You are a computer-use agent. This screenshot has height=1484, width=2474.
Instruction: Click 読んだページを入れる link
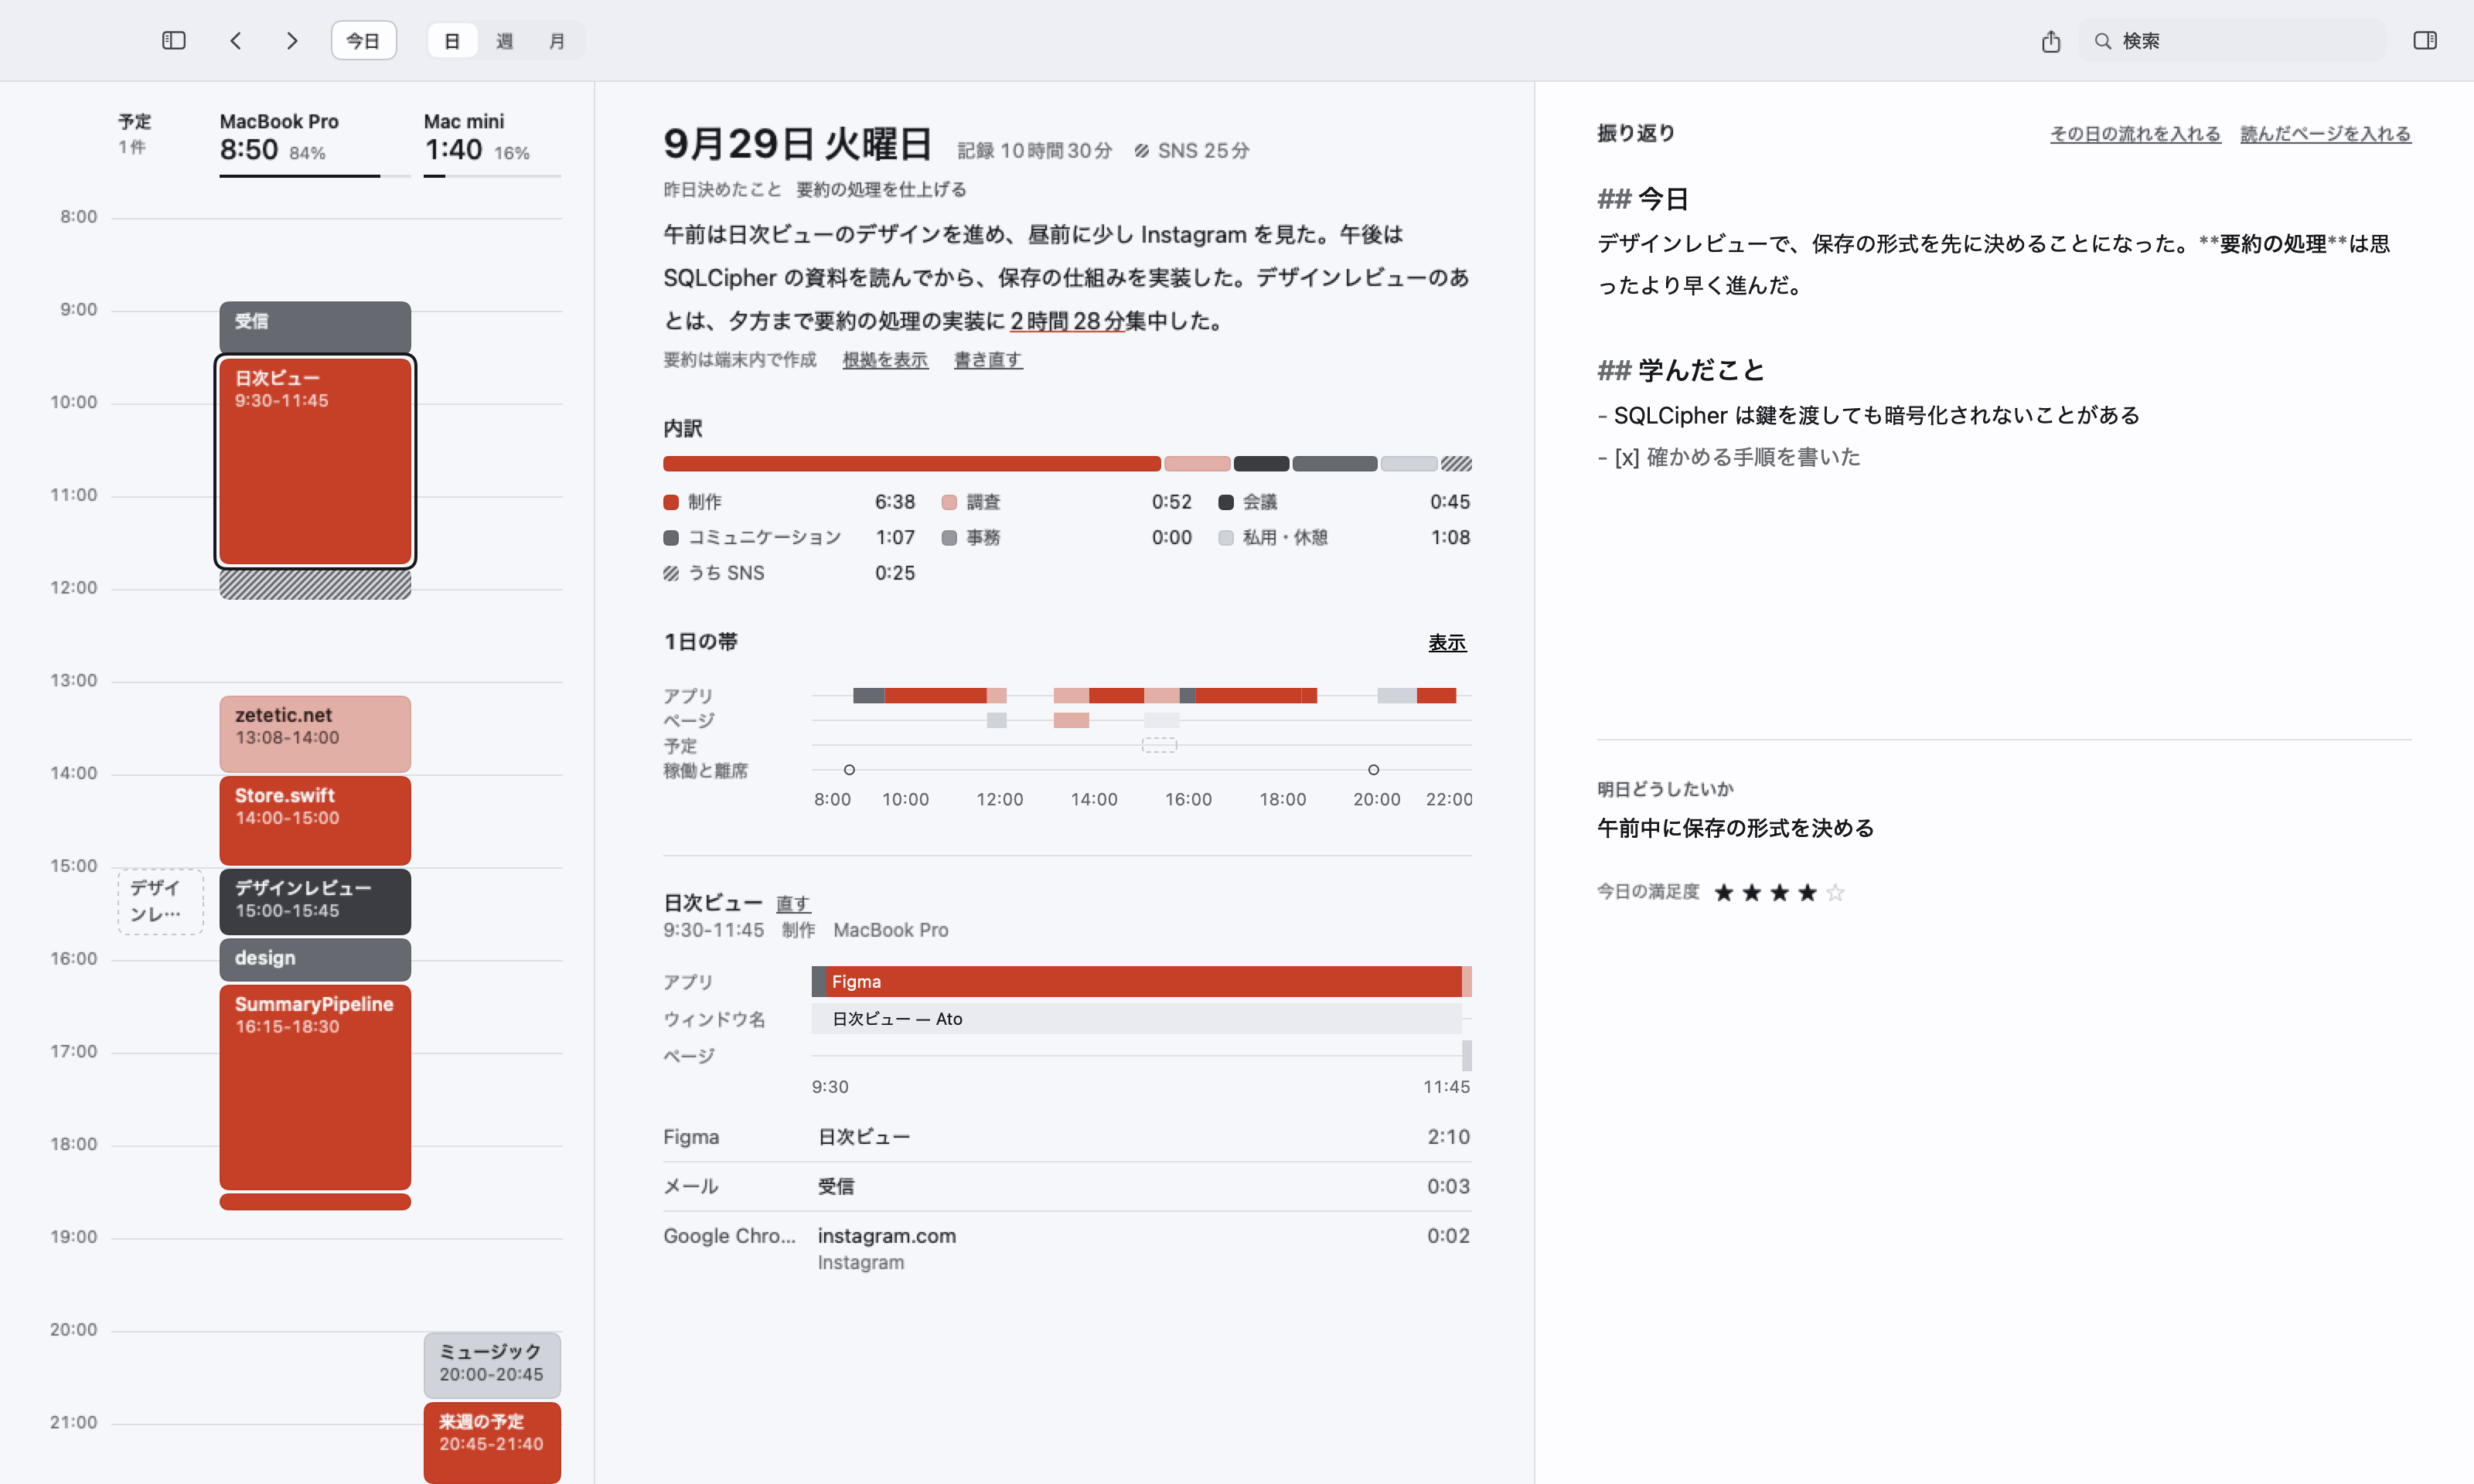click(2325, 134)
